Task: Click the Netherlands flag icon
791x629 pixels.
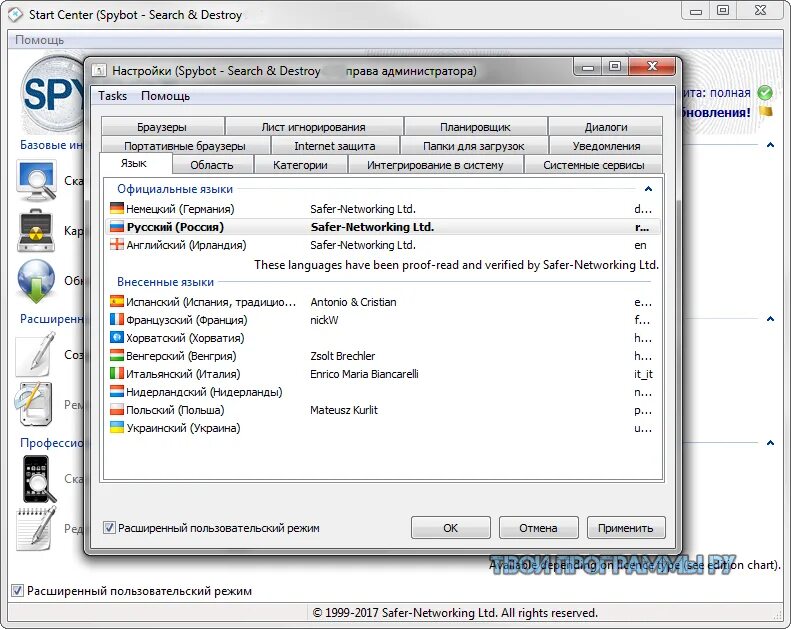Action: (x=117, y=391)
